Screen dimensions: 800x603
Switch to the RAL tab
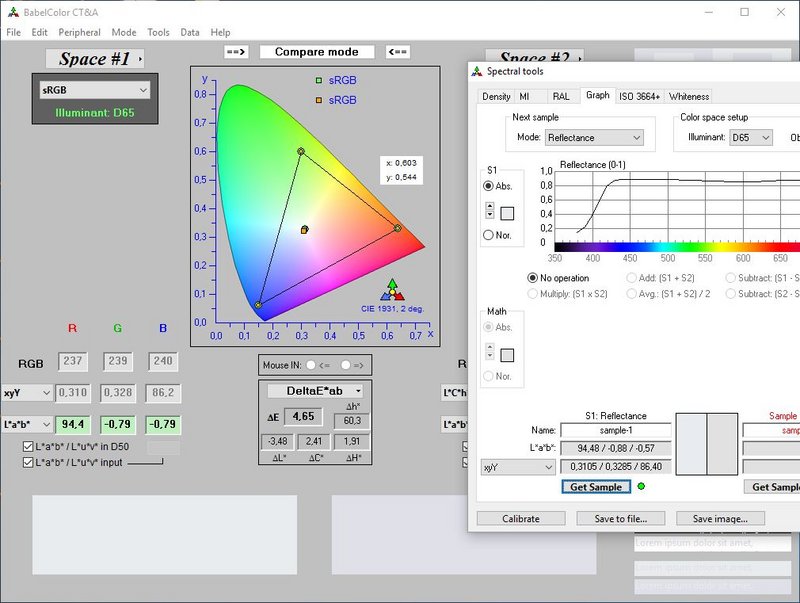tap(561, 96)
